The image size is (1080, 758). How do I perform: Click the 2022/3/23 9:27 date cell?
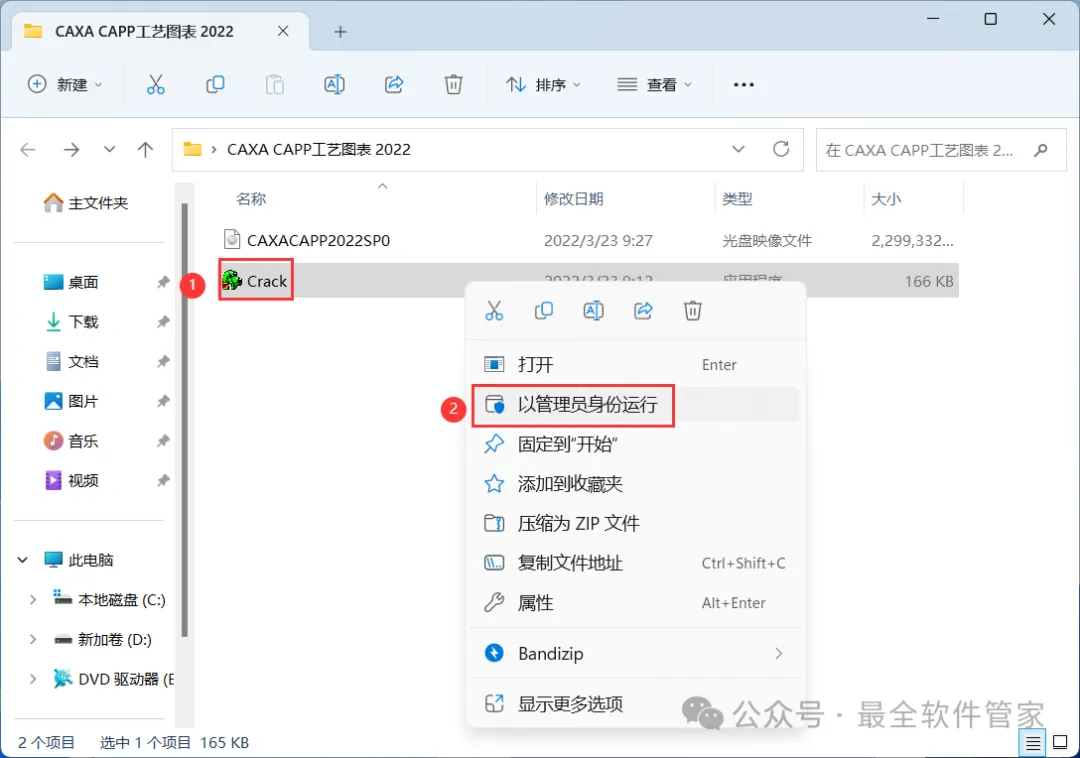pos(598,240)
